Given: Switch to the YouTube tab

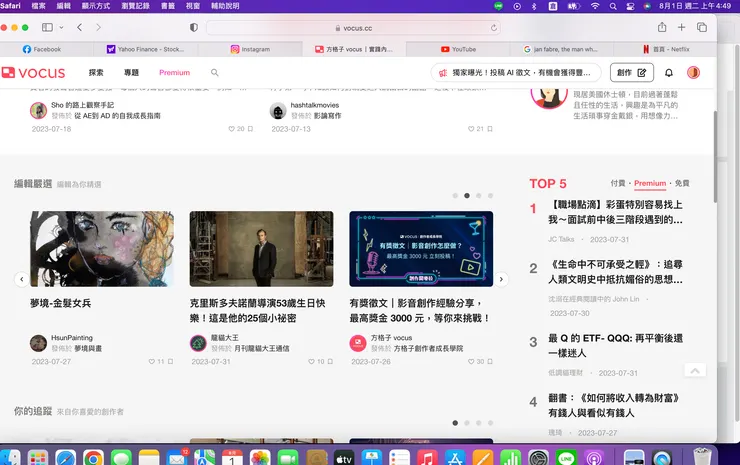Looking at the screenshot, I should [x=458, y=49].
